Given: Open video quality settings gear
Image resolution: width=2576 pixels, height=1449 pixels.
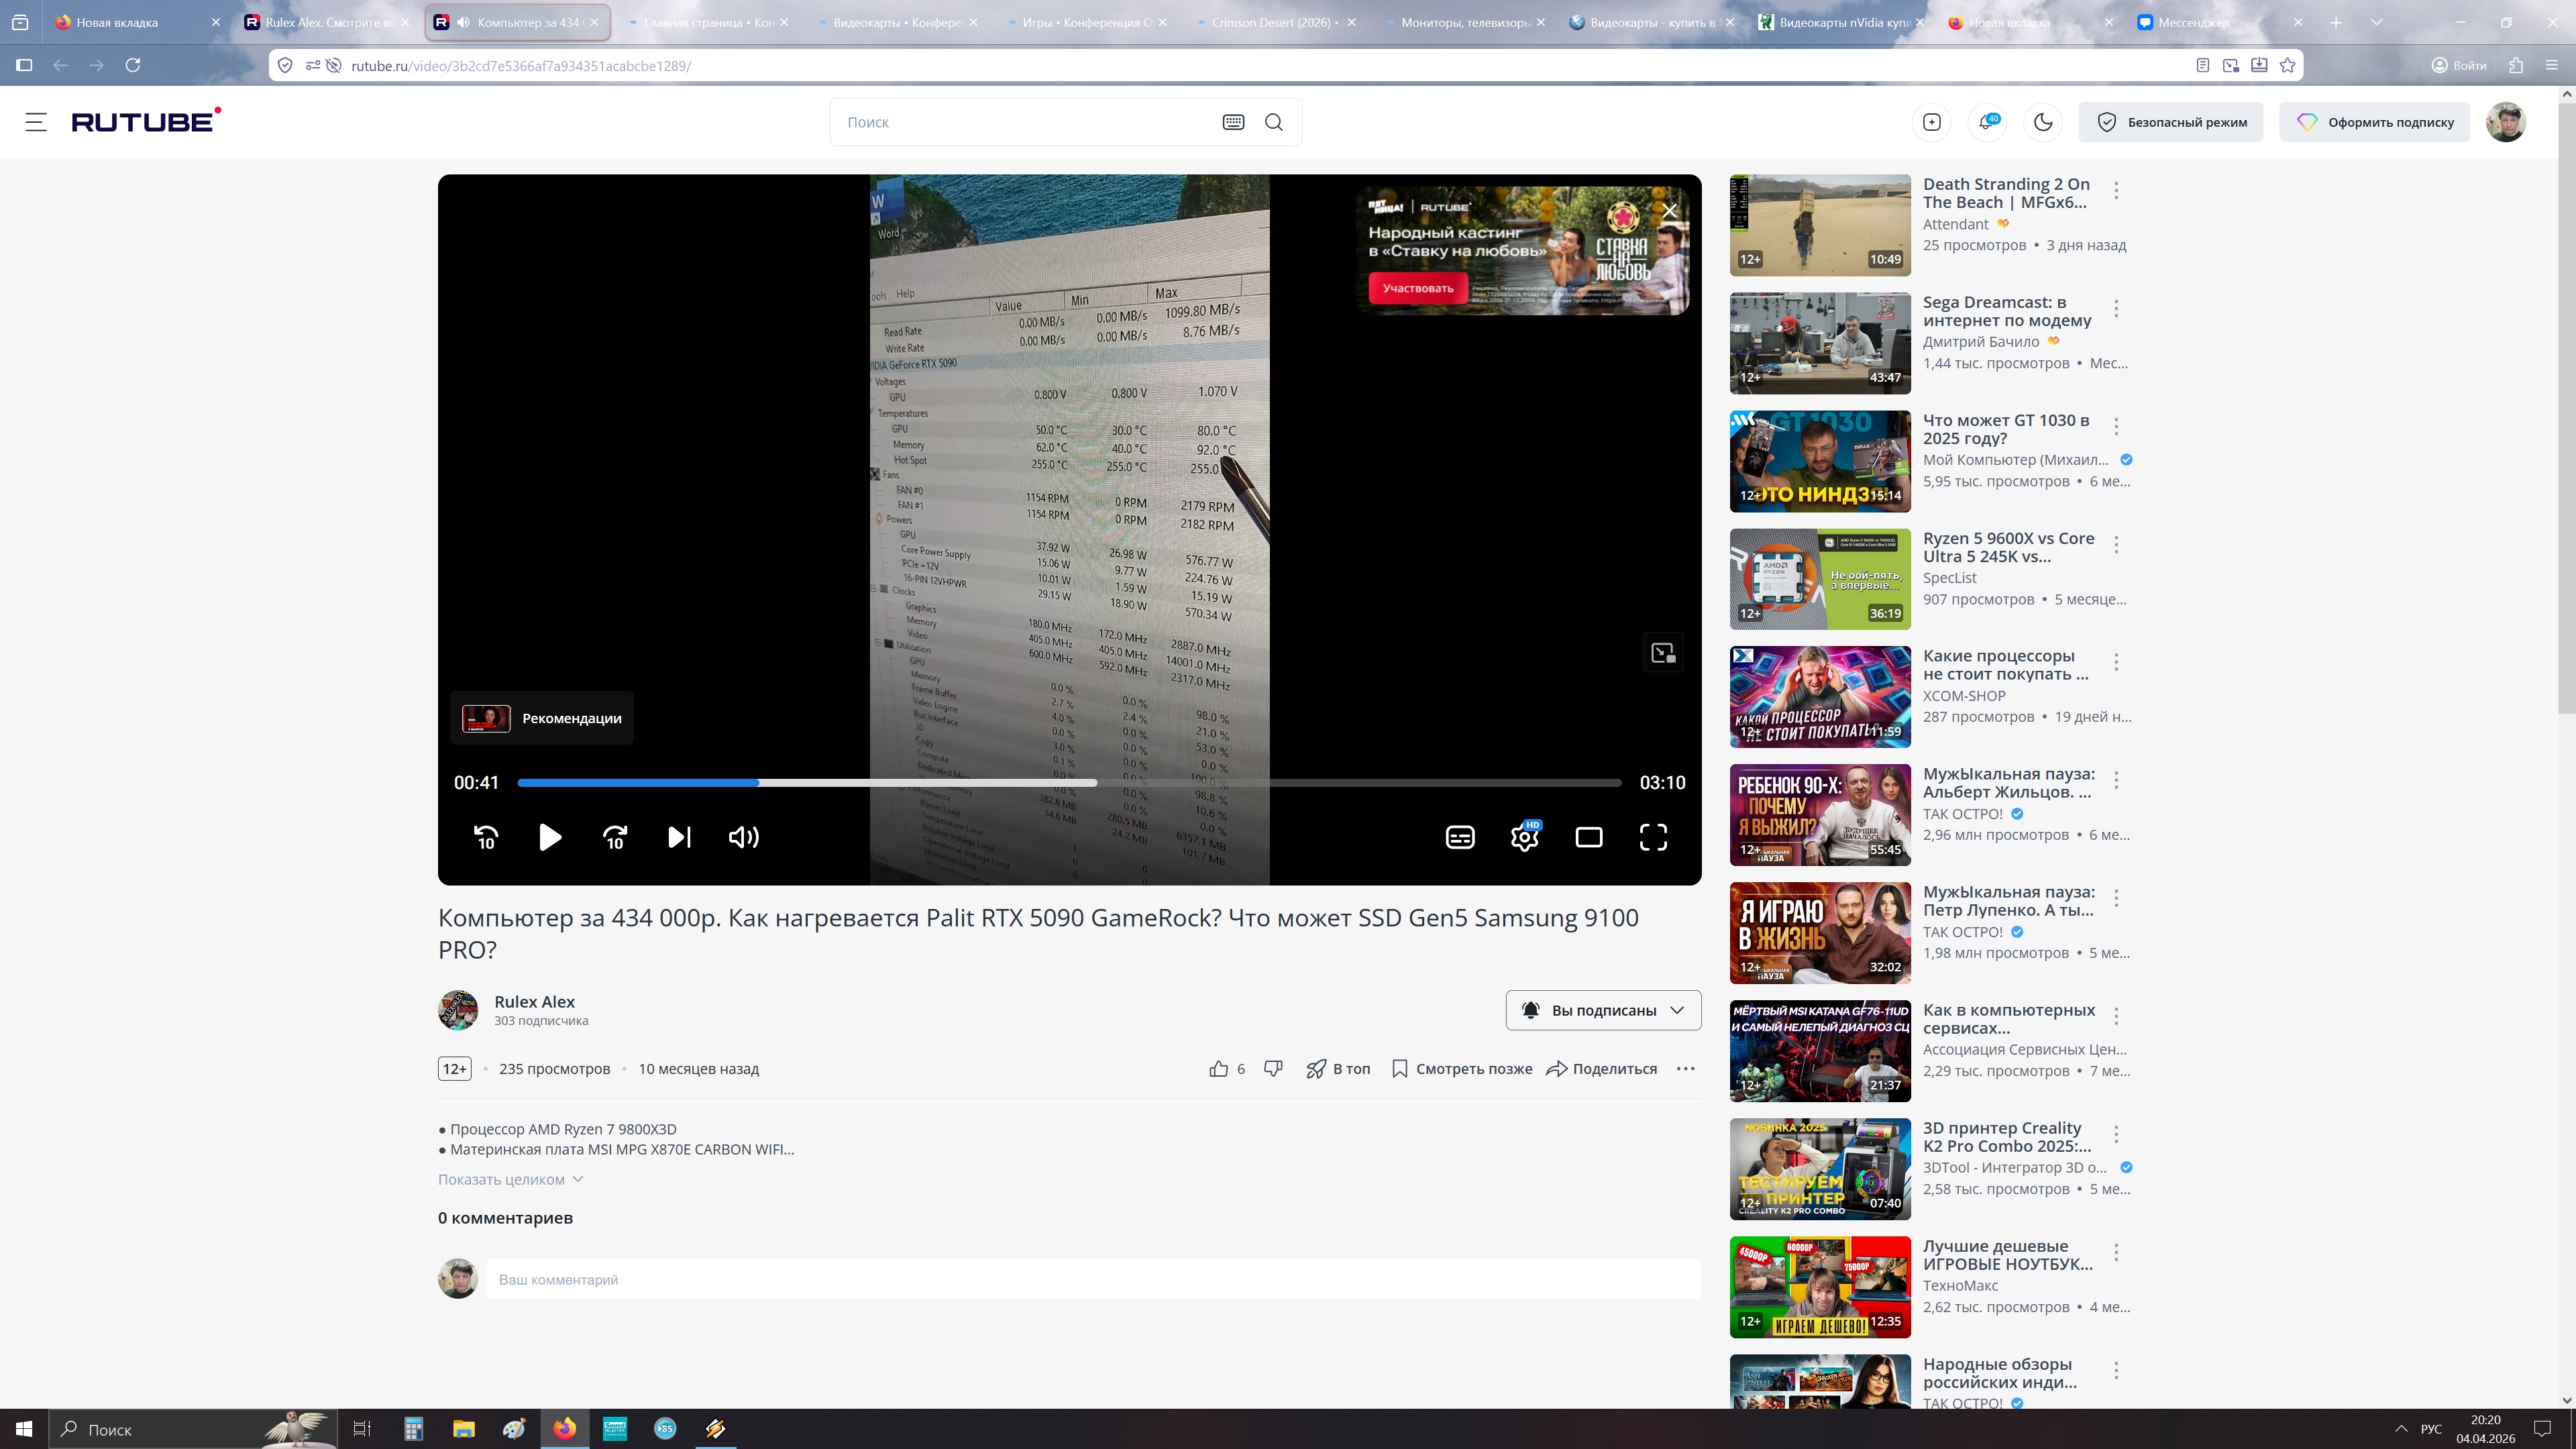Looking at the screenshot, I should (x=1524, y=837).
